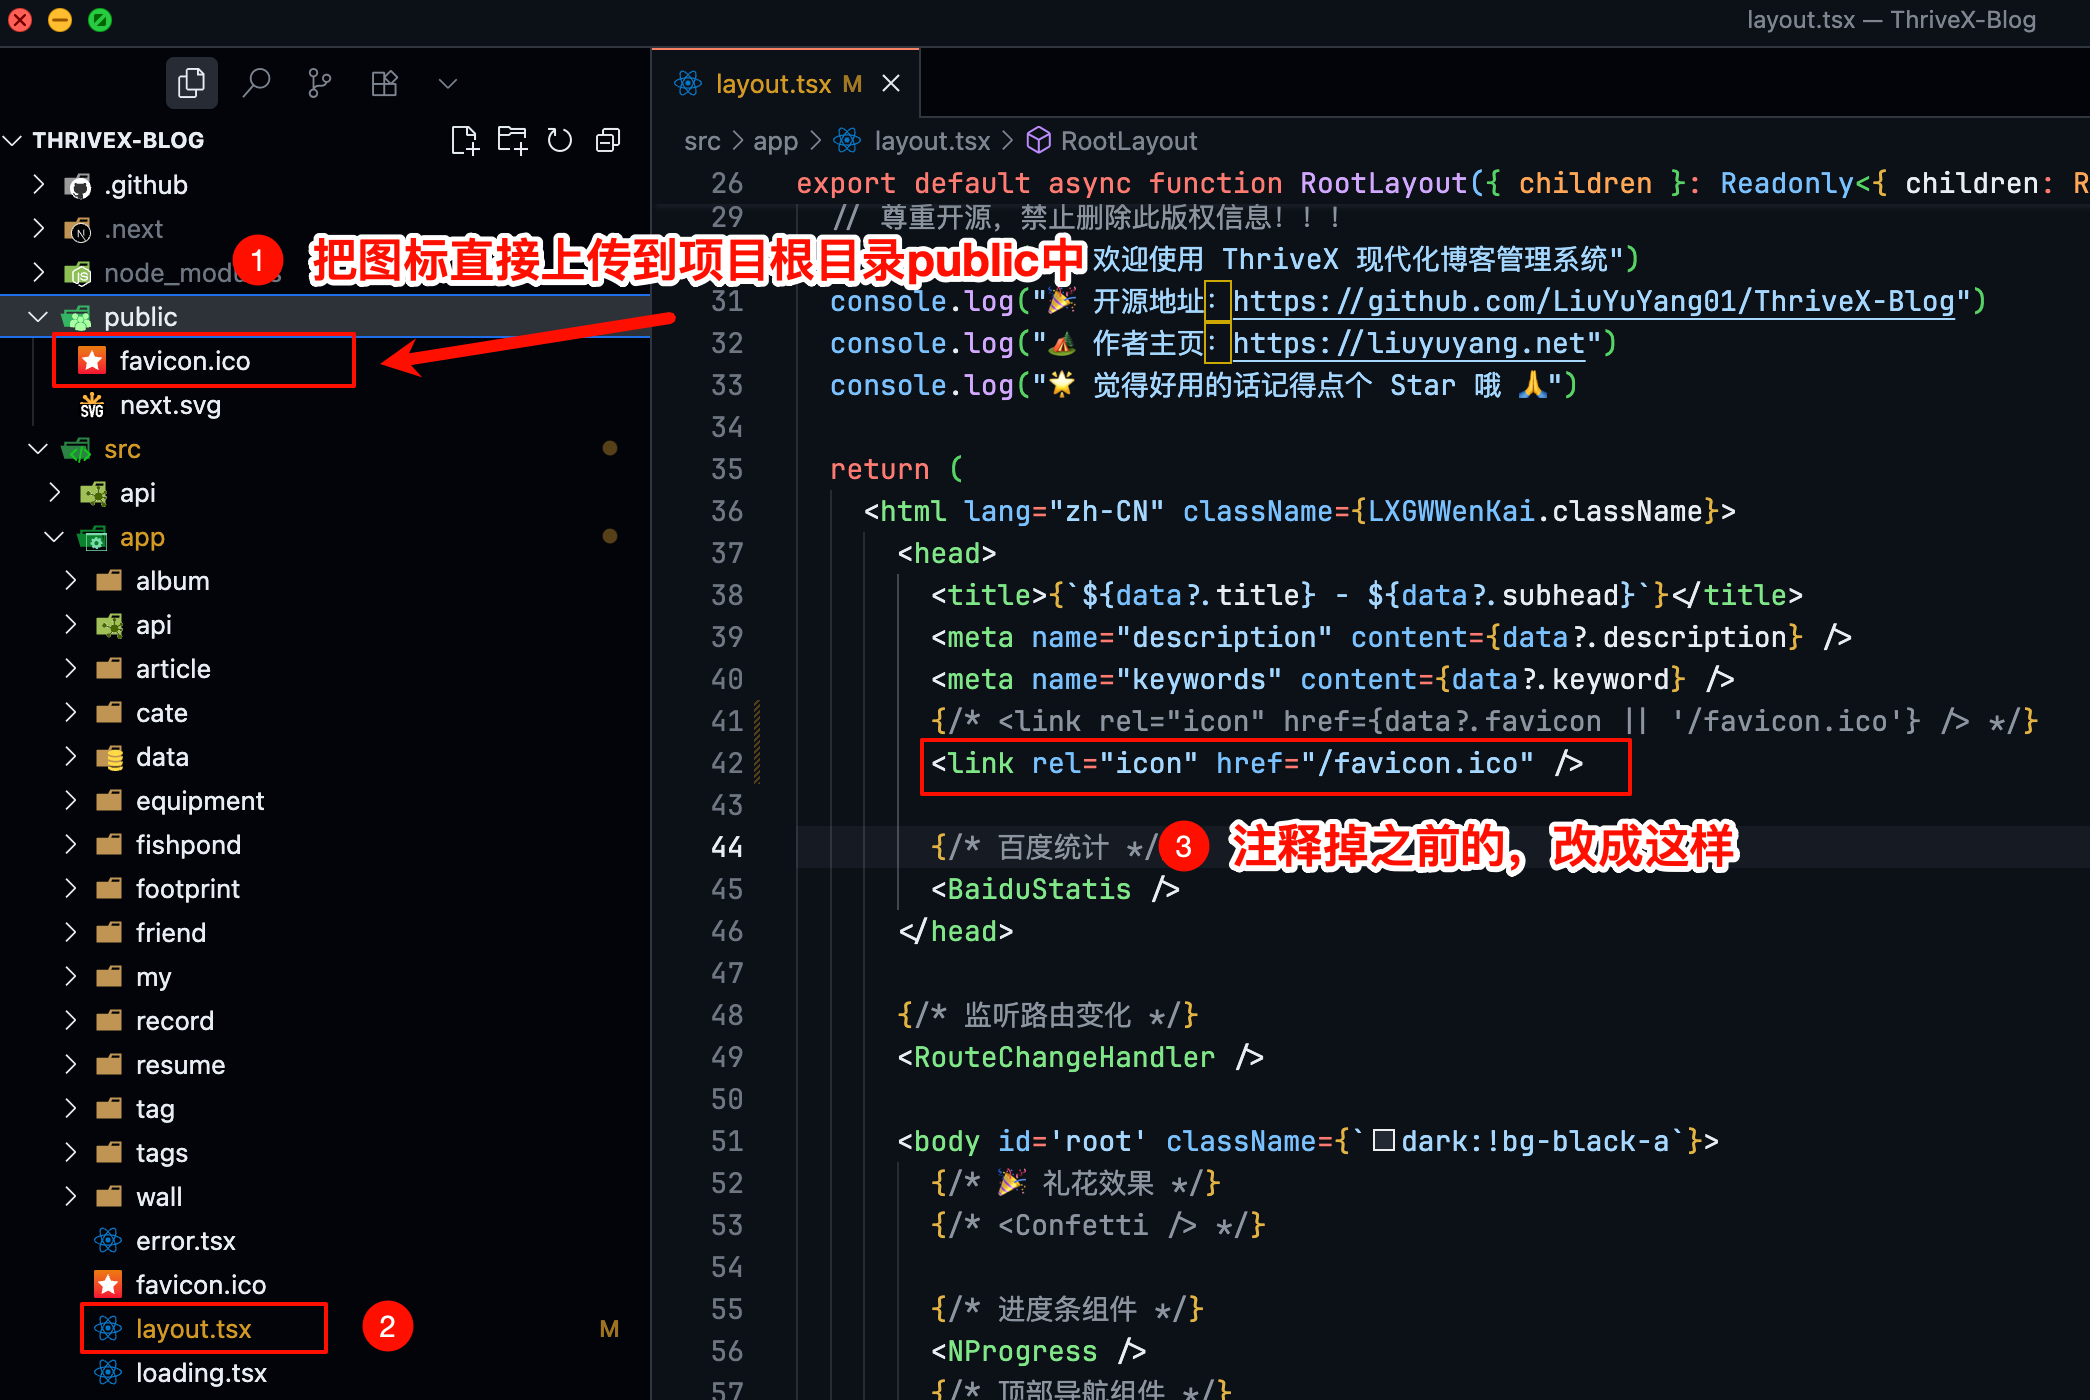Close the layout.tsx tab

891,84
